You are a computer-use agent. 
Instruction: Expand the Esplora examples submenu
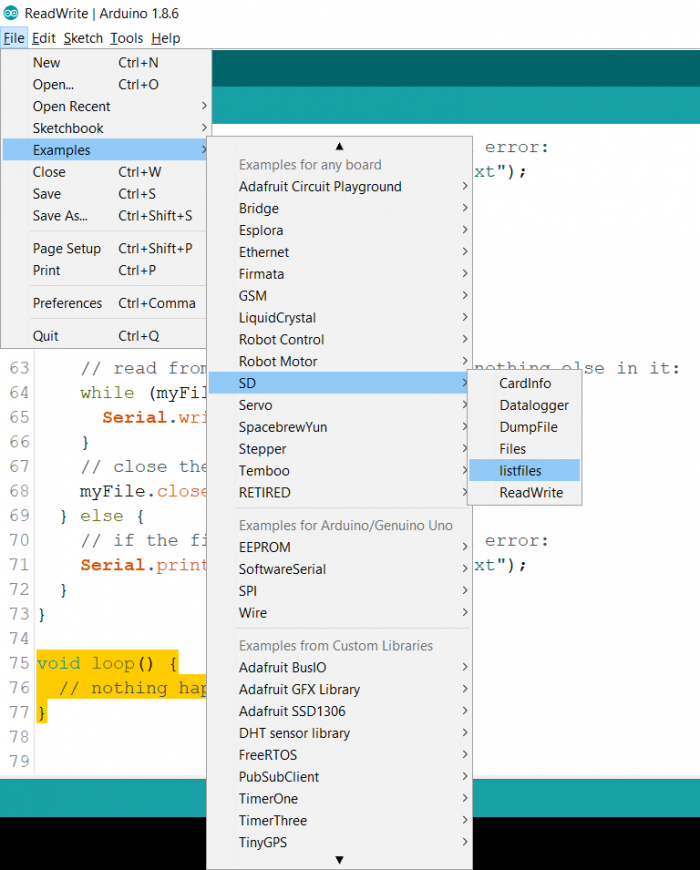coord(339,230)
